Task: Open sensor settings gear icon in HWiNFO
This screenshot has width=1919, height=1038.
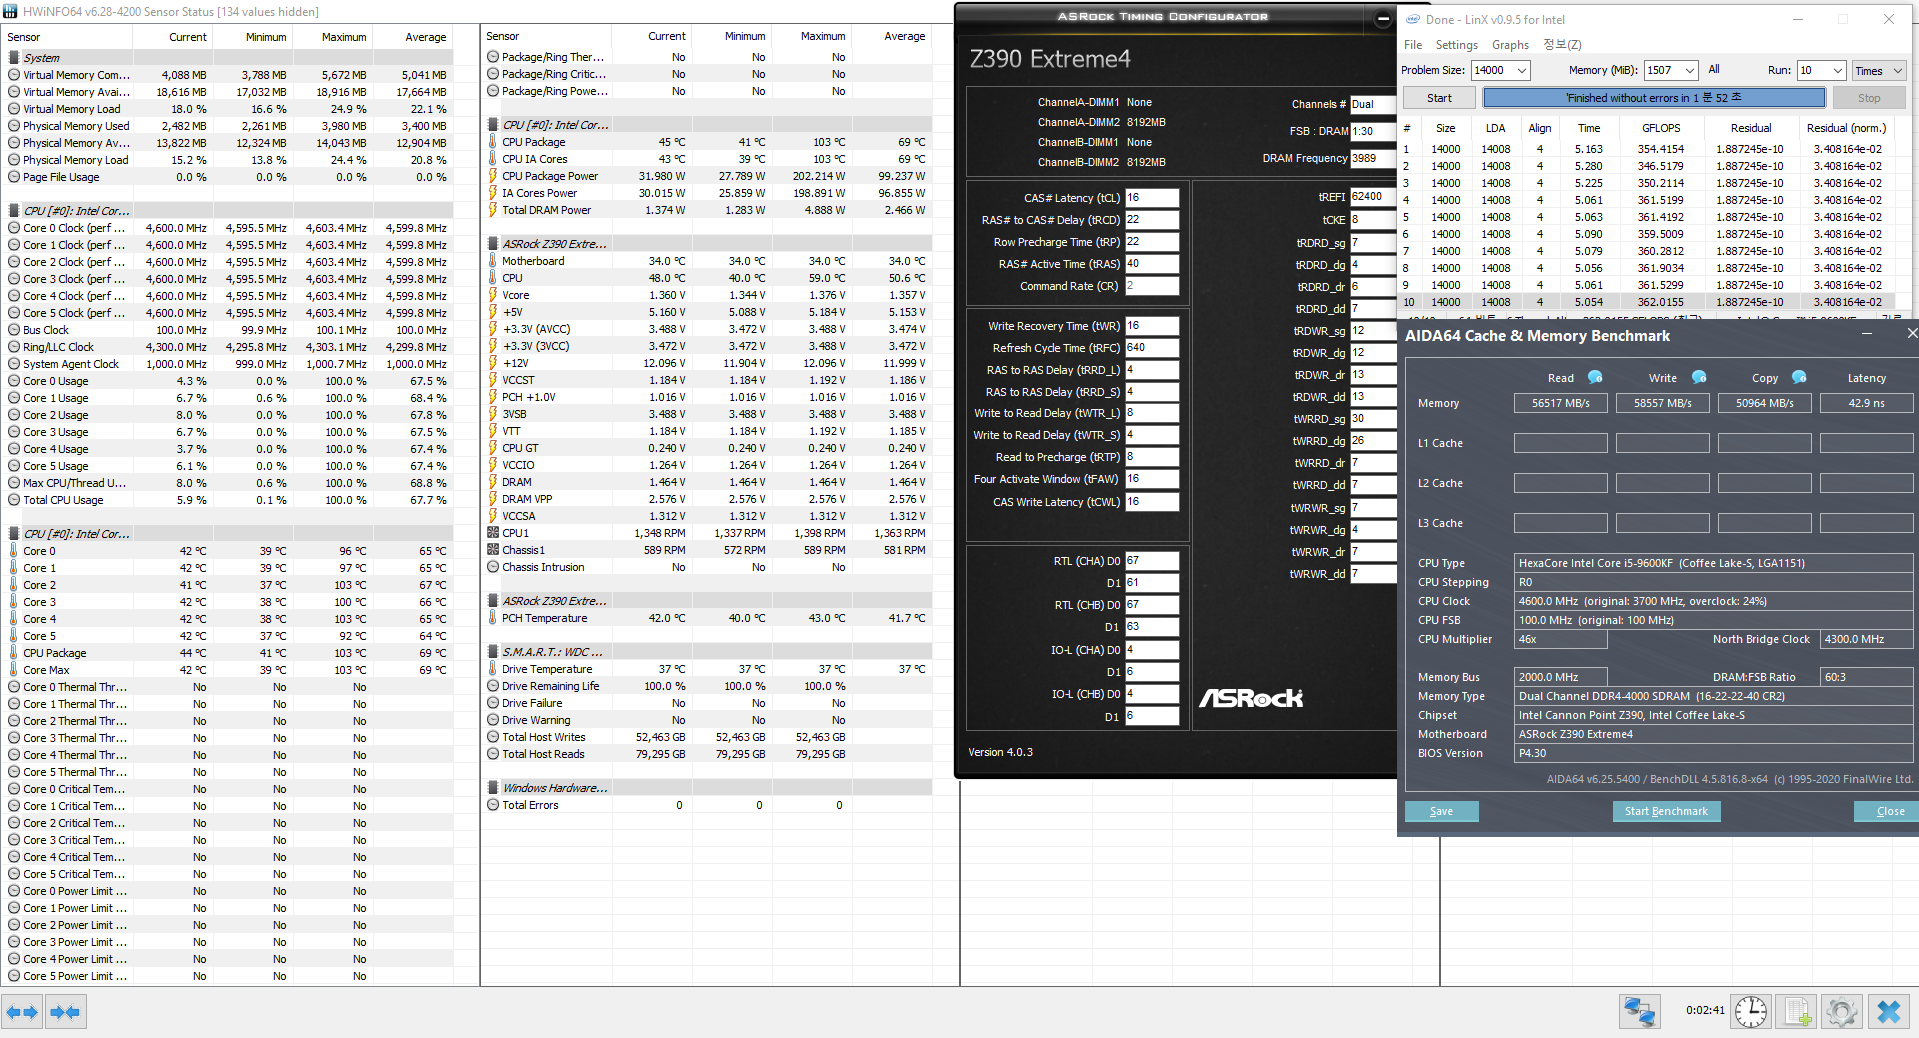Action: pyautogui.click(x=1841, y=1012)
